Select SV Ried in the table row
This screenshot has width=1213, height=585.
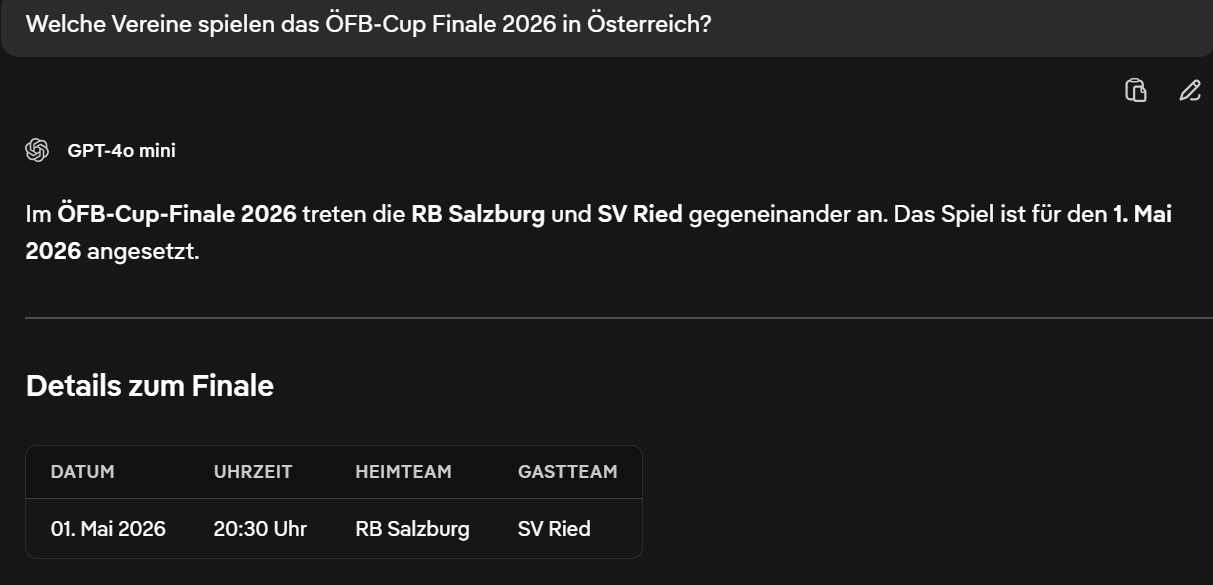554,529
